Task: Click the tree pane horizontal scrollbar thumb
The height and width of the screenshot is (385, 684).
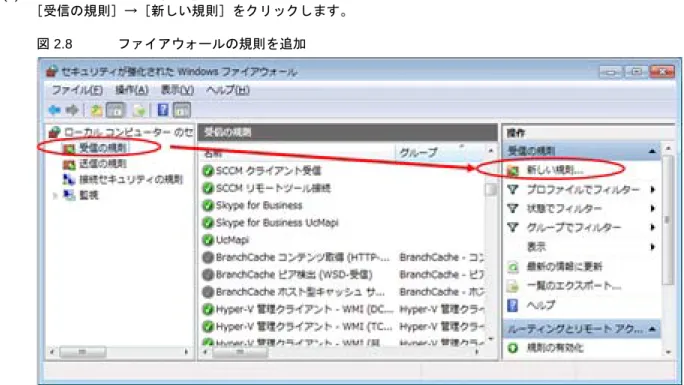Action: click(82, 352)
